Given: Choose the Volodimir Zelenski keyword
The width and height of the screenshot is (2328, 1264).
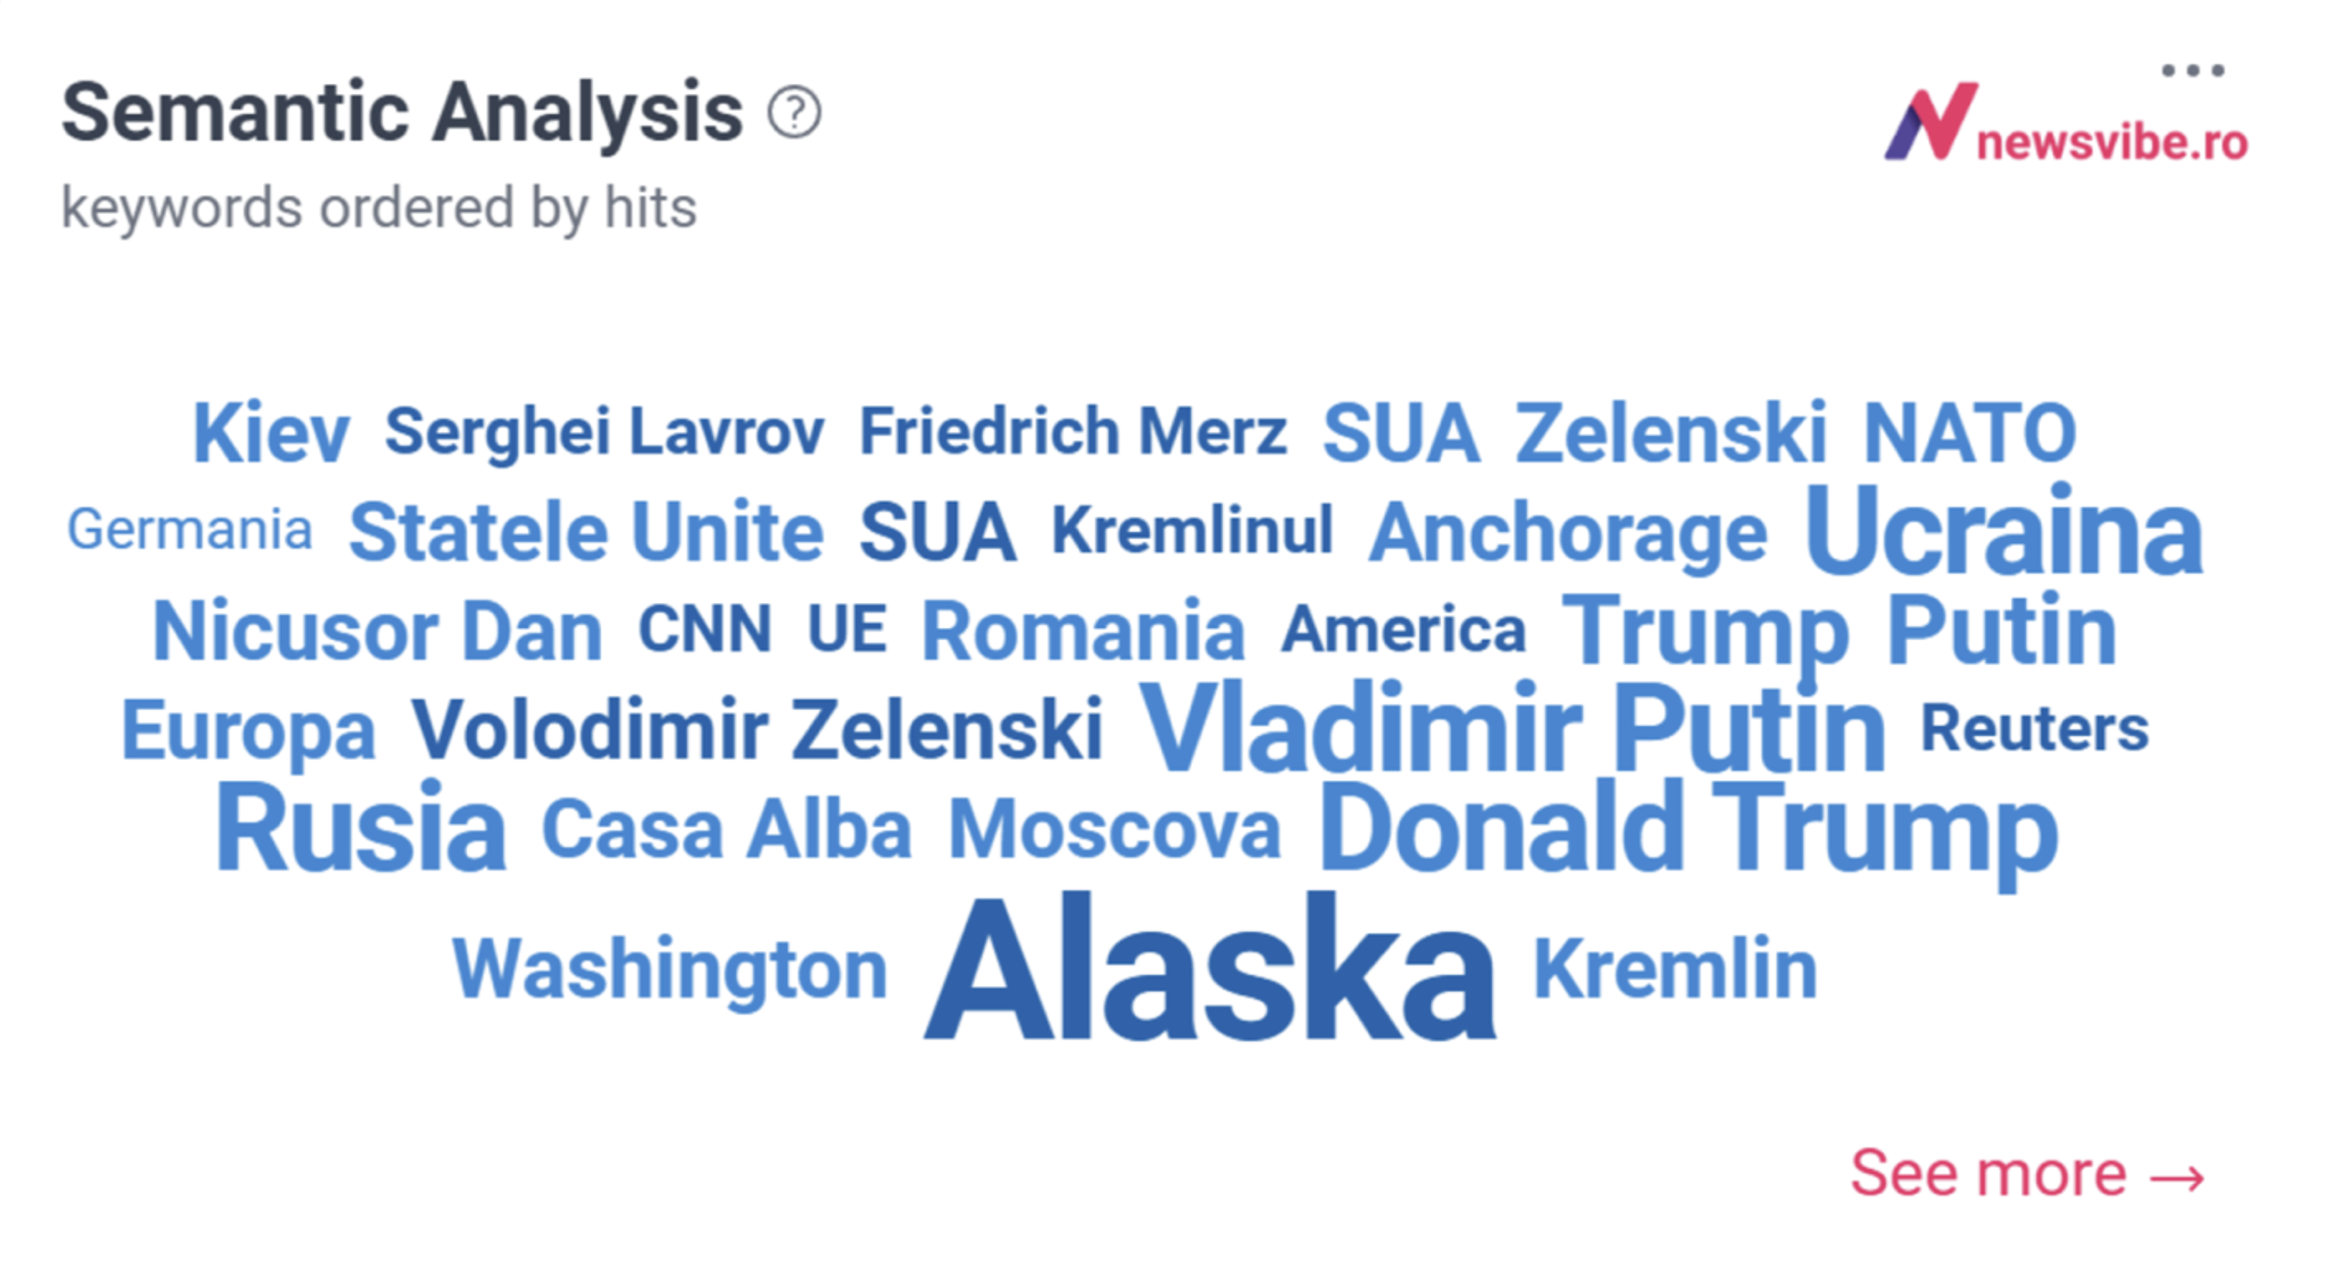Looking at the screenshot, I should point(757,730).
